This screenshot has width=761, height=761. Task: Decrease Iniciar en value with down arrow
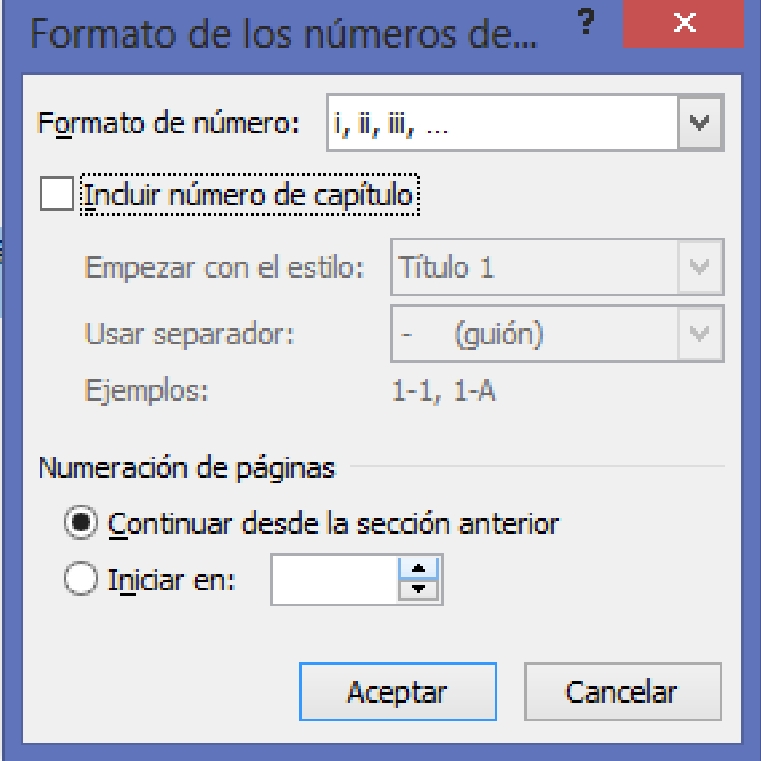pos(418,590)
